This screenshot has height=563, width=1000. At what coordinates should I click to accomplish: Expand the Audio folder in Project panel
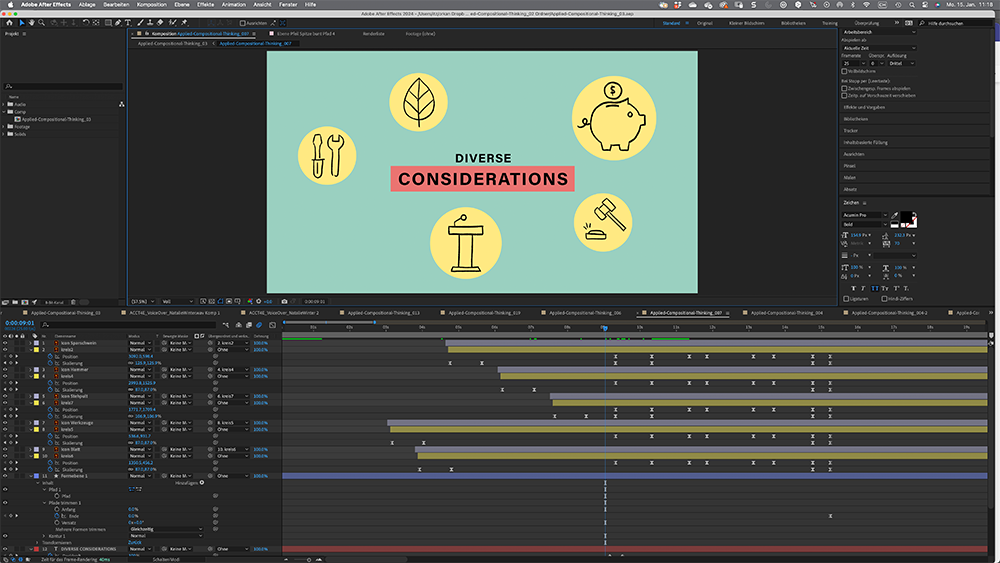[x=4, y=104]
